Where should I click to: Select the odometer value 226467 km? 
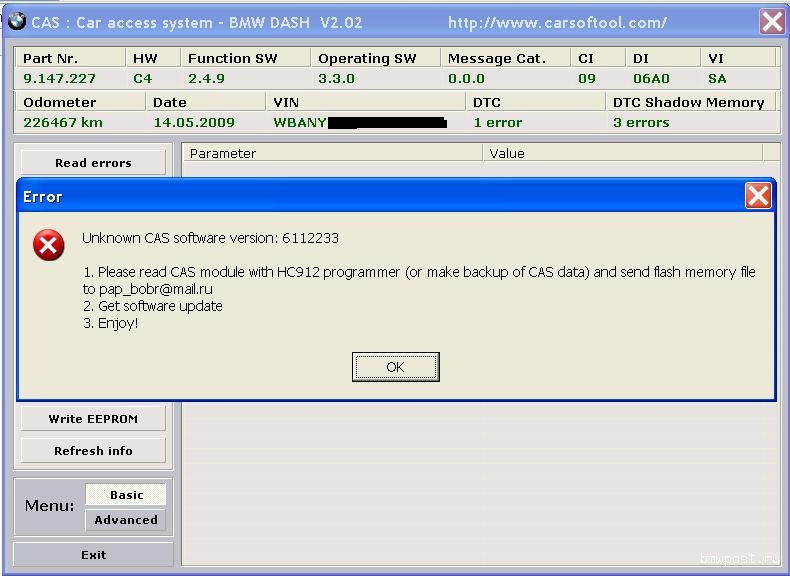63,122
